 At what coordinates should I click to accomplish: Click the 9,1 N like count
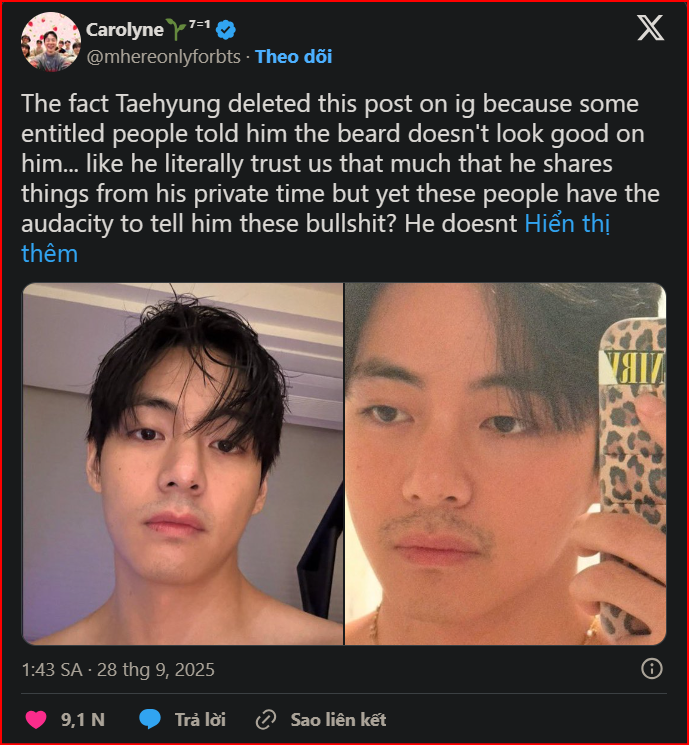point(83,720)
